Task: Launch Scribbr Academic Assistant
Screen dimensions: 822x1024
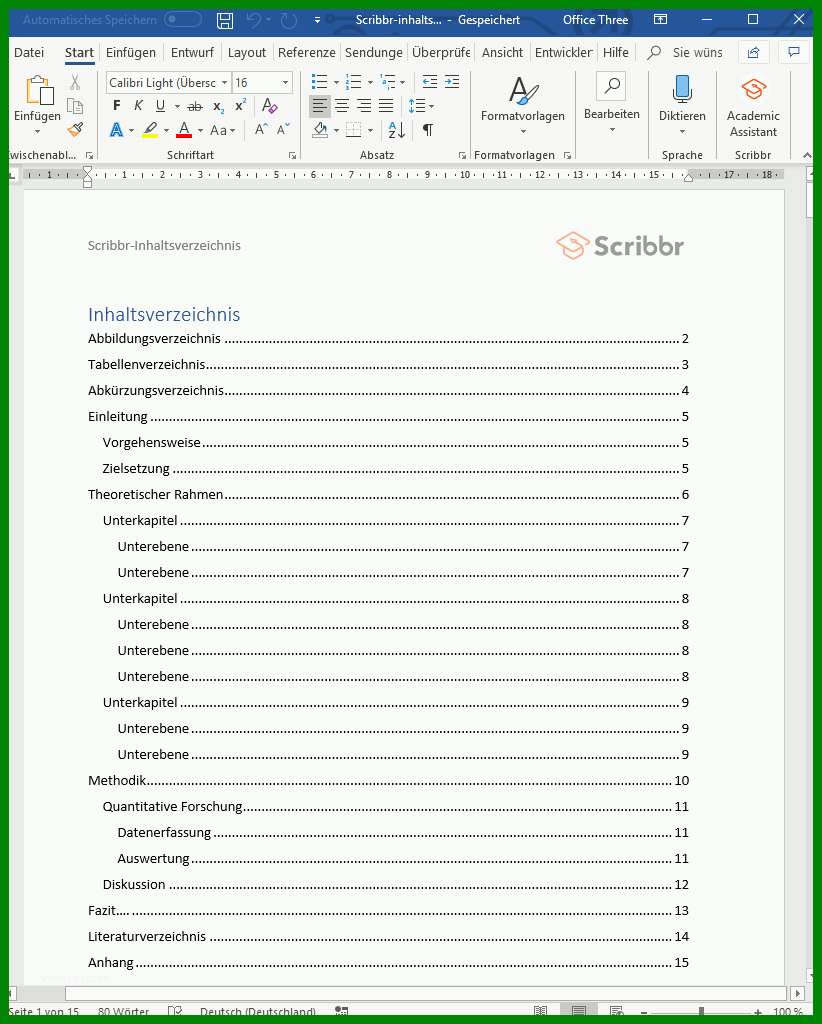Action: point(753,108)
